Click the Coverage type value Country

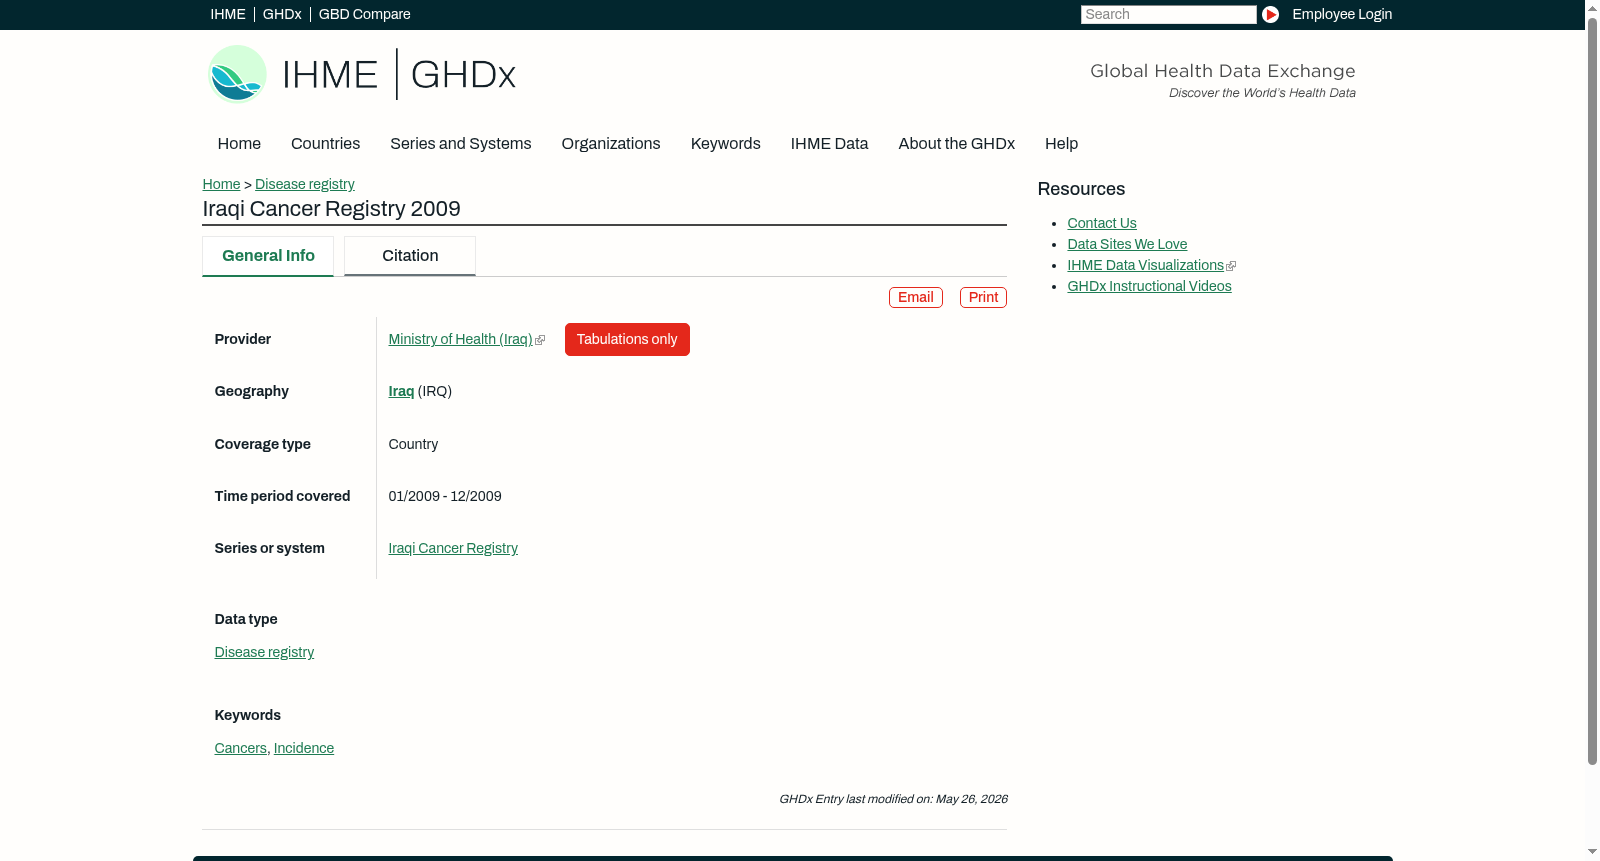(x=413, y=444)
